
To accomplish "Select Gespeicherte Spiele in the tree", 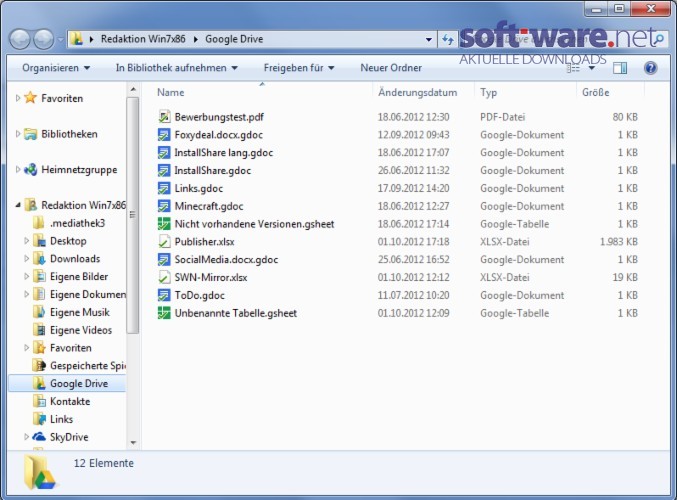I will pyautogui.click(x=88, y=365).
